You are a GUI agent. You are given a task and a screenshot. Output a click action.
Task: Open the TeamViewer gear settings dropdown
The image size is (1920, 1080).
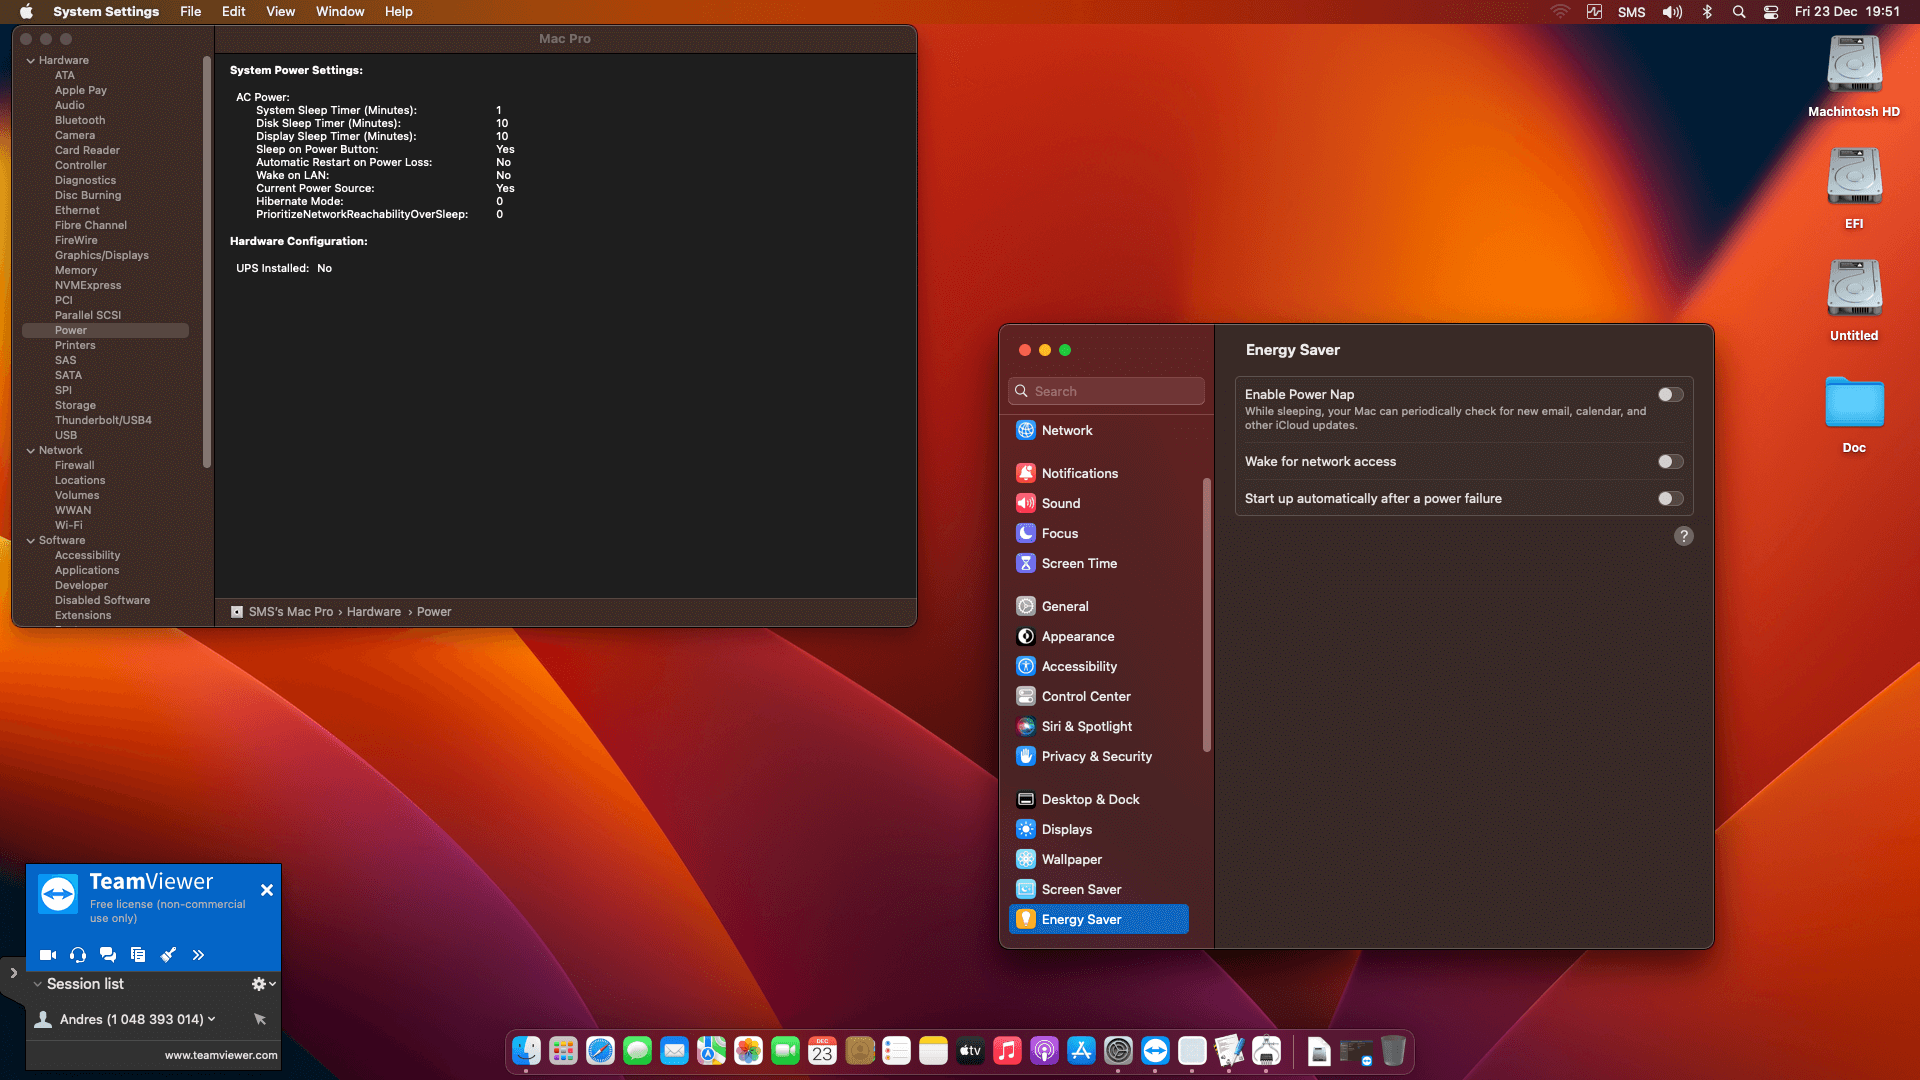pyautogui.click(x=263, y=984)
